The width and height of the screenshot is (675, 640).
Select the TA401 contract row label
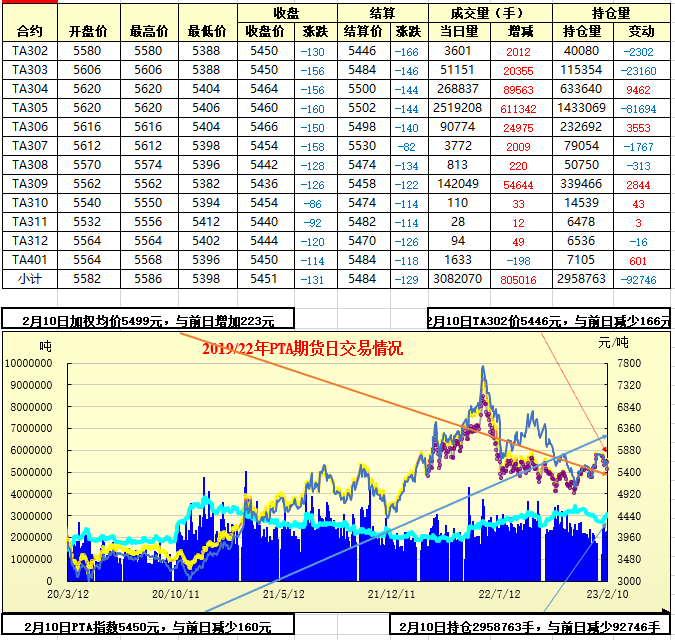[x=30, y=260]
